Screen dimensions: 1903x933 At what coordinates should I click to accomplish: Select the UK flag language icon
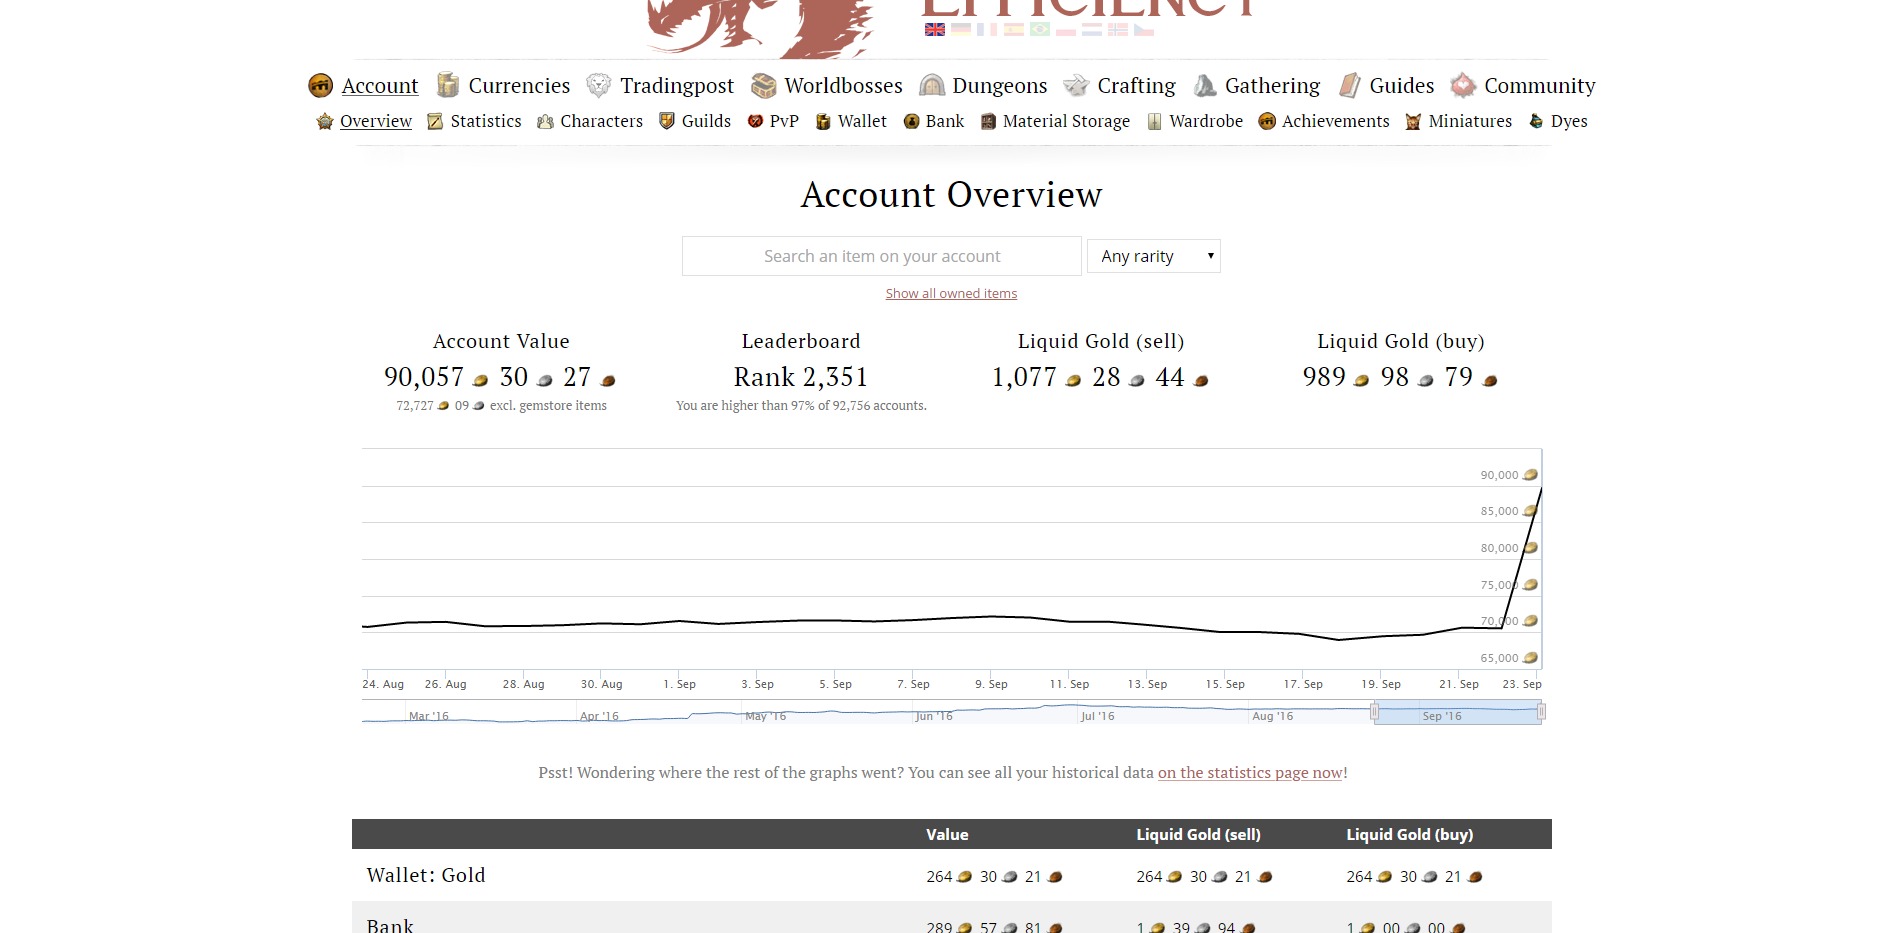coord(935,30)
